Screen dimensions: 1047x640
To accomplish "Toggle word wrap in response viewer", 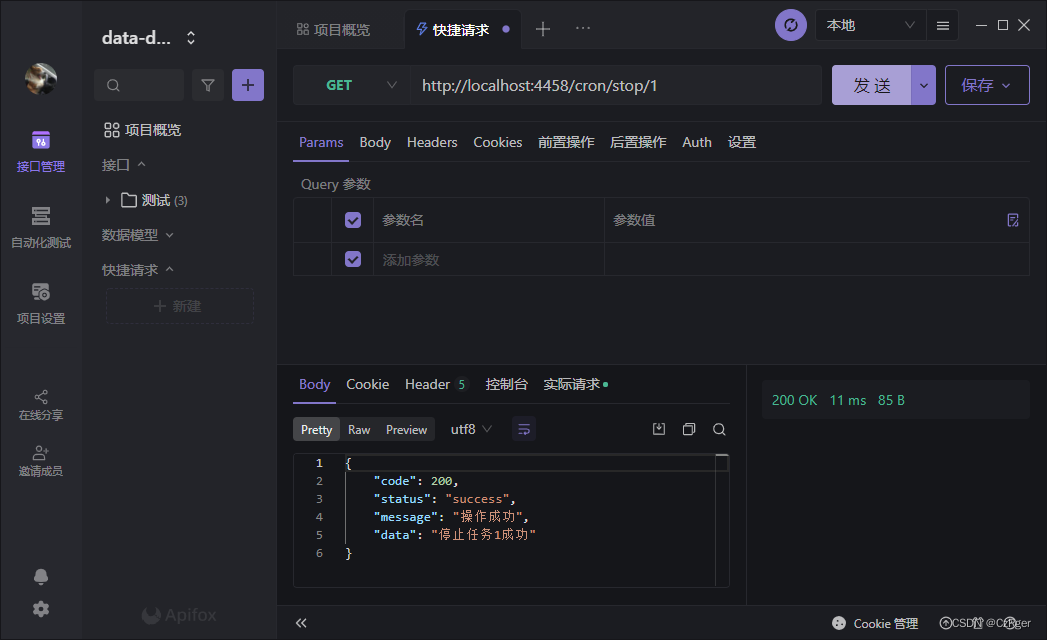I will click(x=525, y=429).
